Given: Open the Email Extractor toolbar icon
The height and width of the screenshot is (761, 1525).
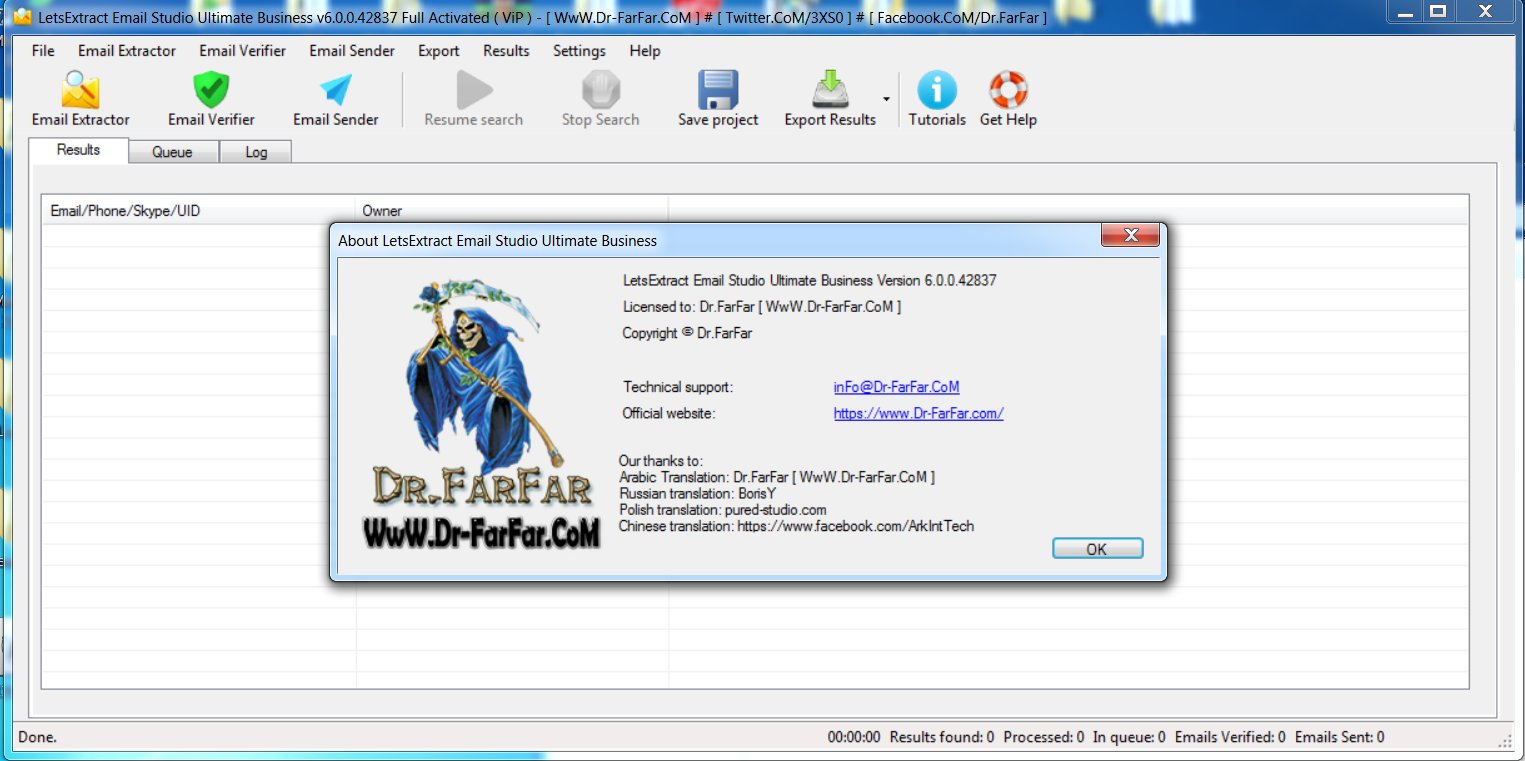Looking at the screenshot, I should coord(80,91).
